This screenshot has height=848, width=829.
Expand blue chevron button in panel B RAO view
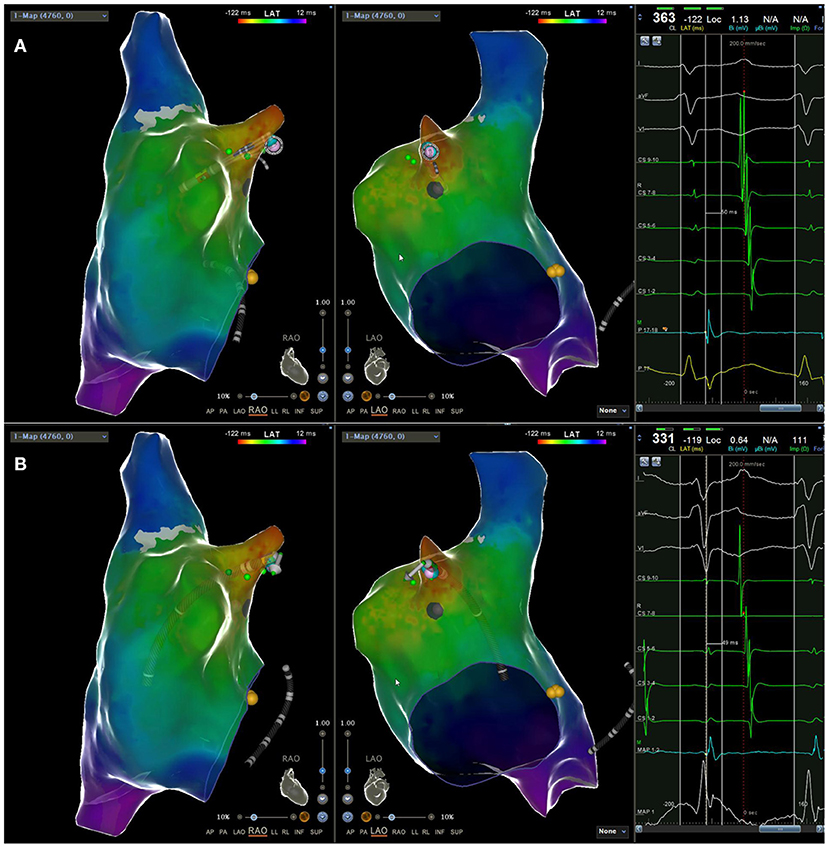coord(323,817)
